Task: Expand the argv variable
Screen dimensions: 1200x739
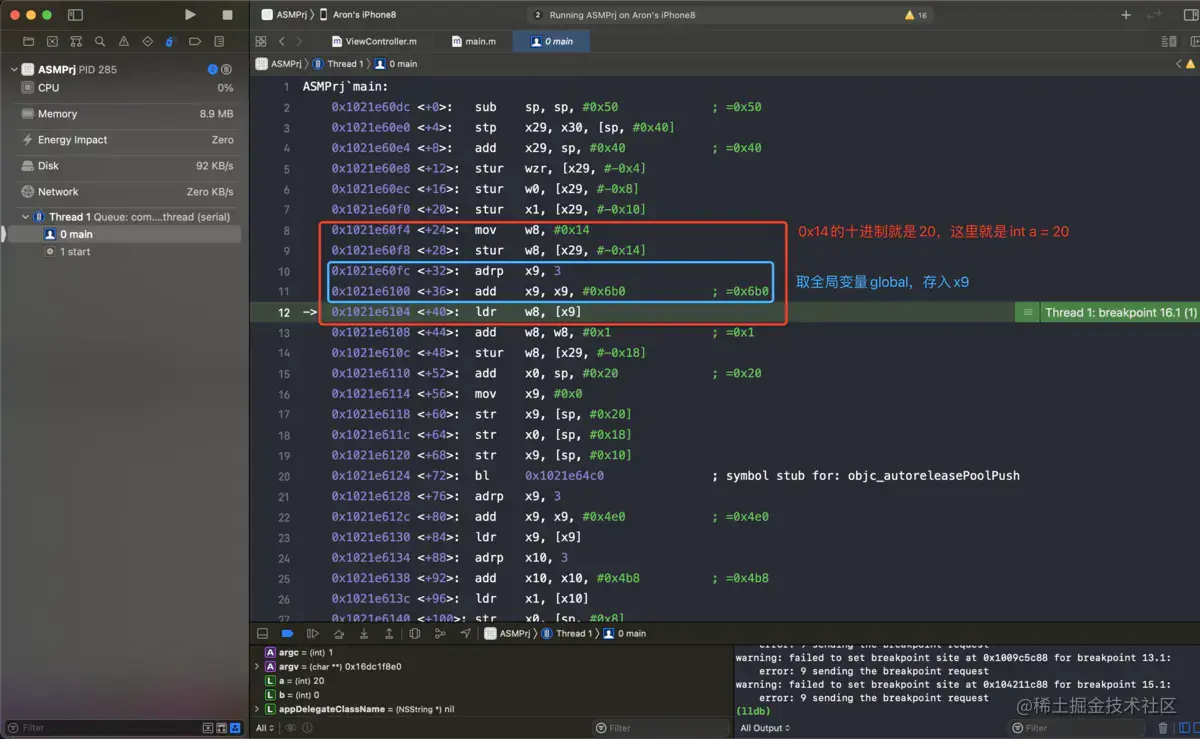Action: click(x=258, y=666)
